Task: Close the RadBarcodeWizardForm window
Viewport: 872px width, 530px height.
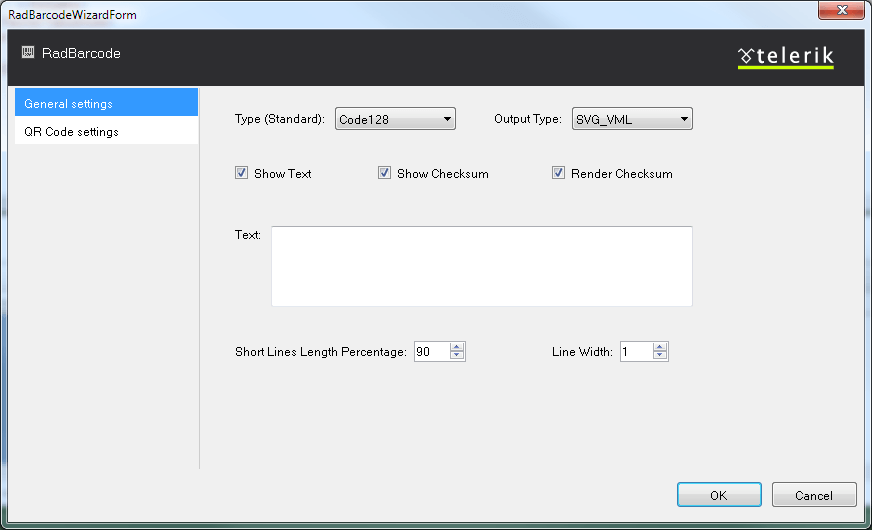Action: [841, 10]
